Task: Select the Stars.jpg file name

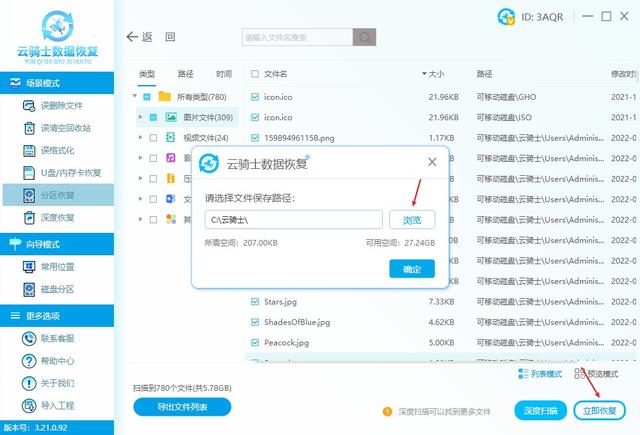Action: [280, 302]
